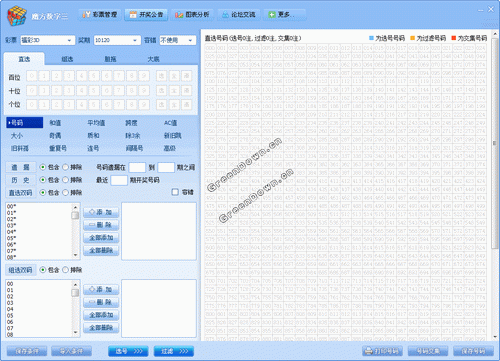Select the 平均值 filter category
The width and height of the screenshot is (500, 361).
pyautogui.click(x=96, y=123)
